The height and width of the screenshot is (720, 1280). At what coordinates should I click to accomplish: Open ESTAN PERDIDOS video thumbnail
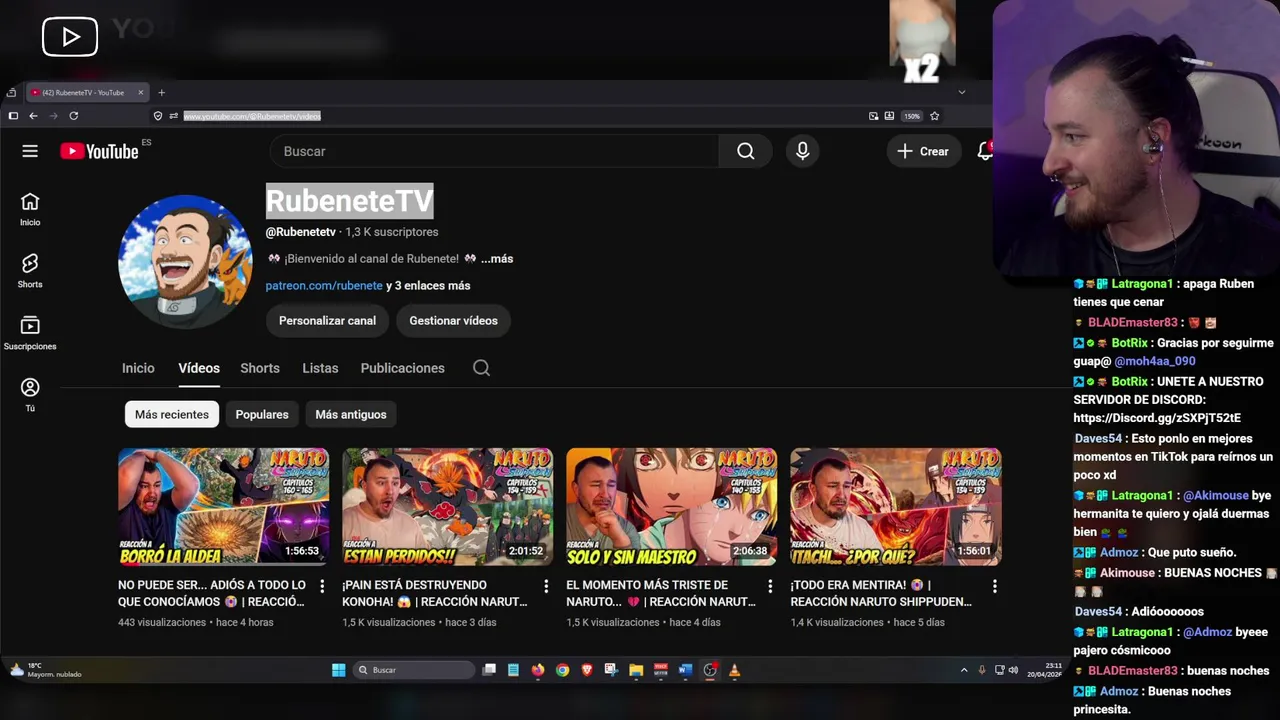pos(447,507)
